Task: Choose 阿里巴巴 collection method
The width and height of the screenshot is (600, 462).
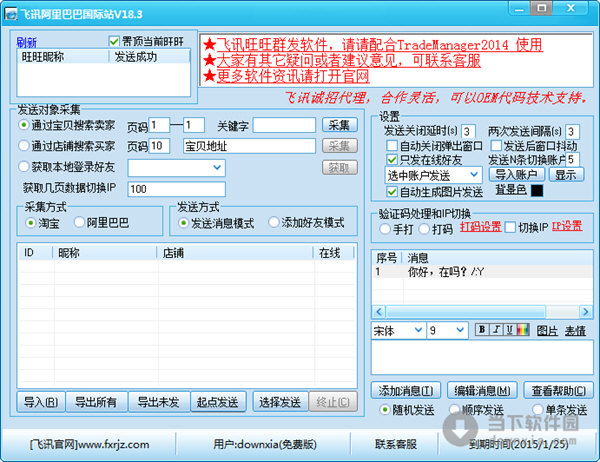Action: pyautogui.click(x=79, y=222)
